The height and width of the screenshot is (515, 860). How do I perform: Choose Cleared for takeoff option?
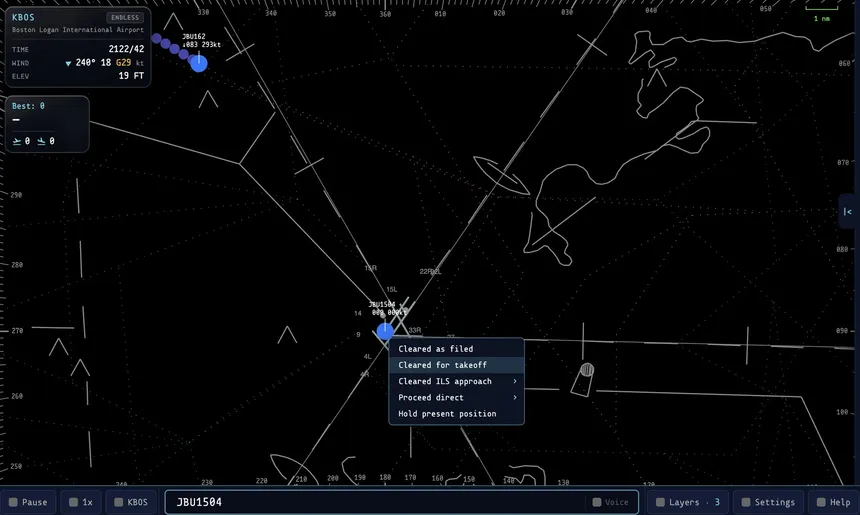click(456, 365)
